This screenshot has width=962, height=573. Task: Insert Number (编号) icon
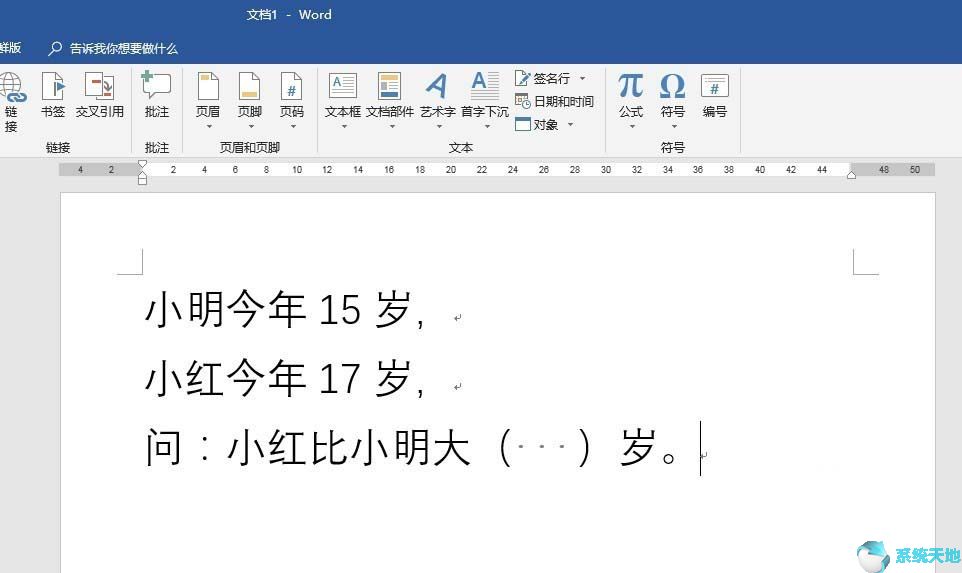pyautogui.click(x=715, y=86)
